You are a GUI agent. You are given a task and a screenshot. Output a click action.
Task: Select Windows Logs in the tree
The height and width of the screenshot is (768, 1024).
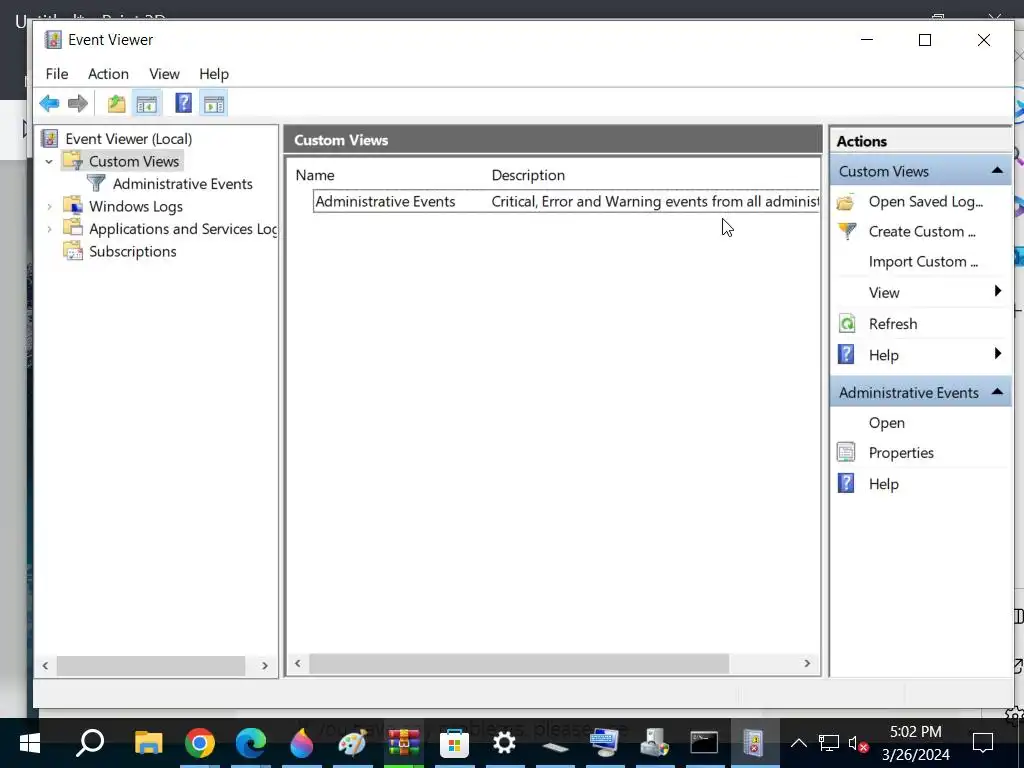pos(136,206)
